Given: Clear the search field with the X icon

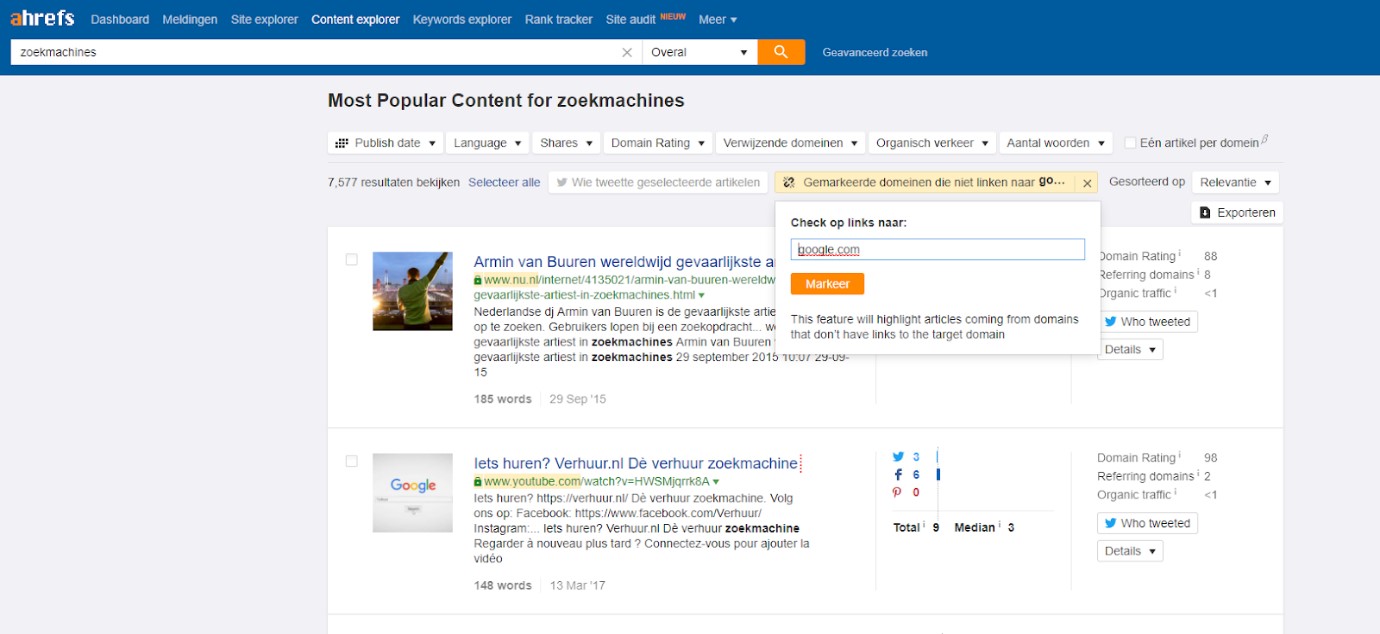Looking at the screenshot, I should [x=627, y=52].
